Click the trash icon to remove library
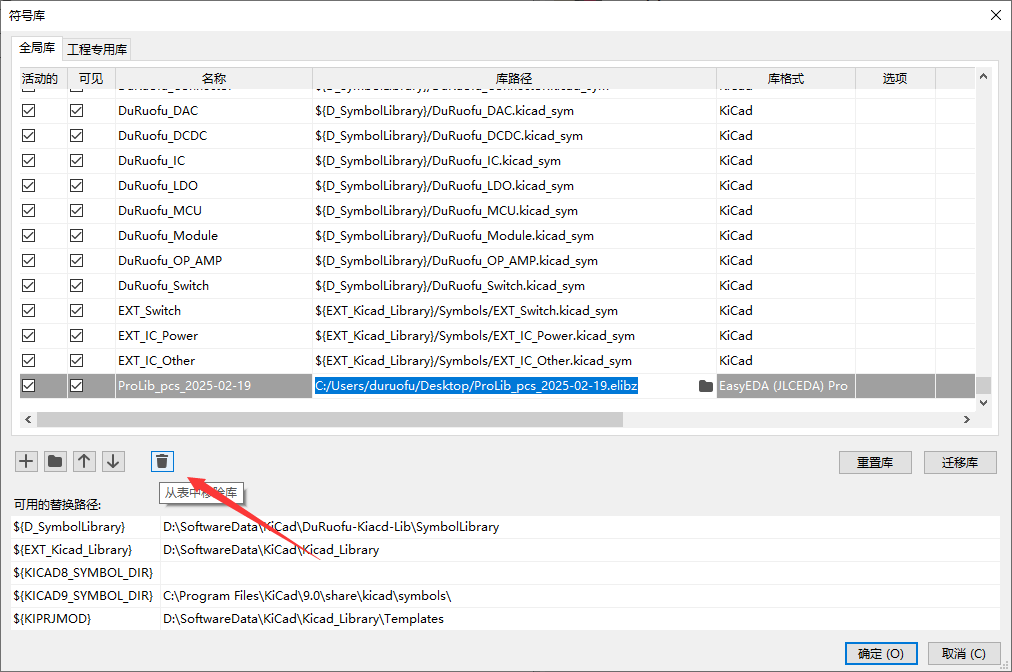The height and width of the screenshot is (672, 1012). tap(162, 461)
